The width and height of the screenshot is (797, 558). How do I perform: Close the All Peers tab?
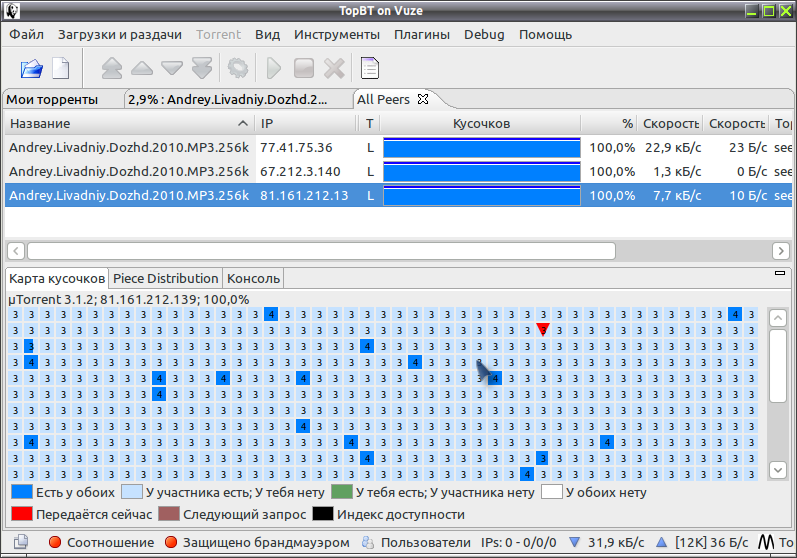tap(422, 99)
